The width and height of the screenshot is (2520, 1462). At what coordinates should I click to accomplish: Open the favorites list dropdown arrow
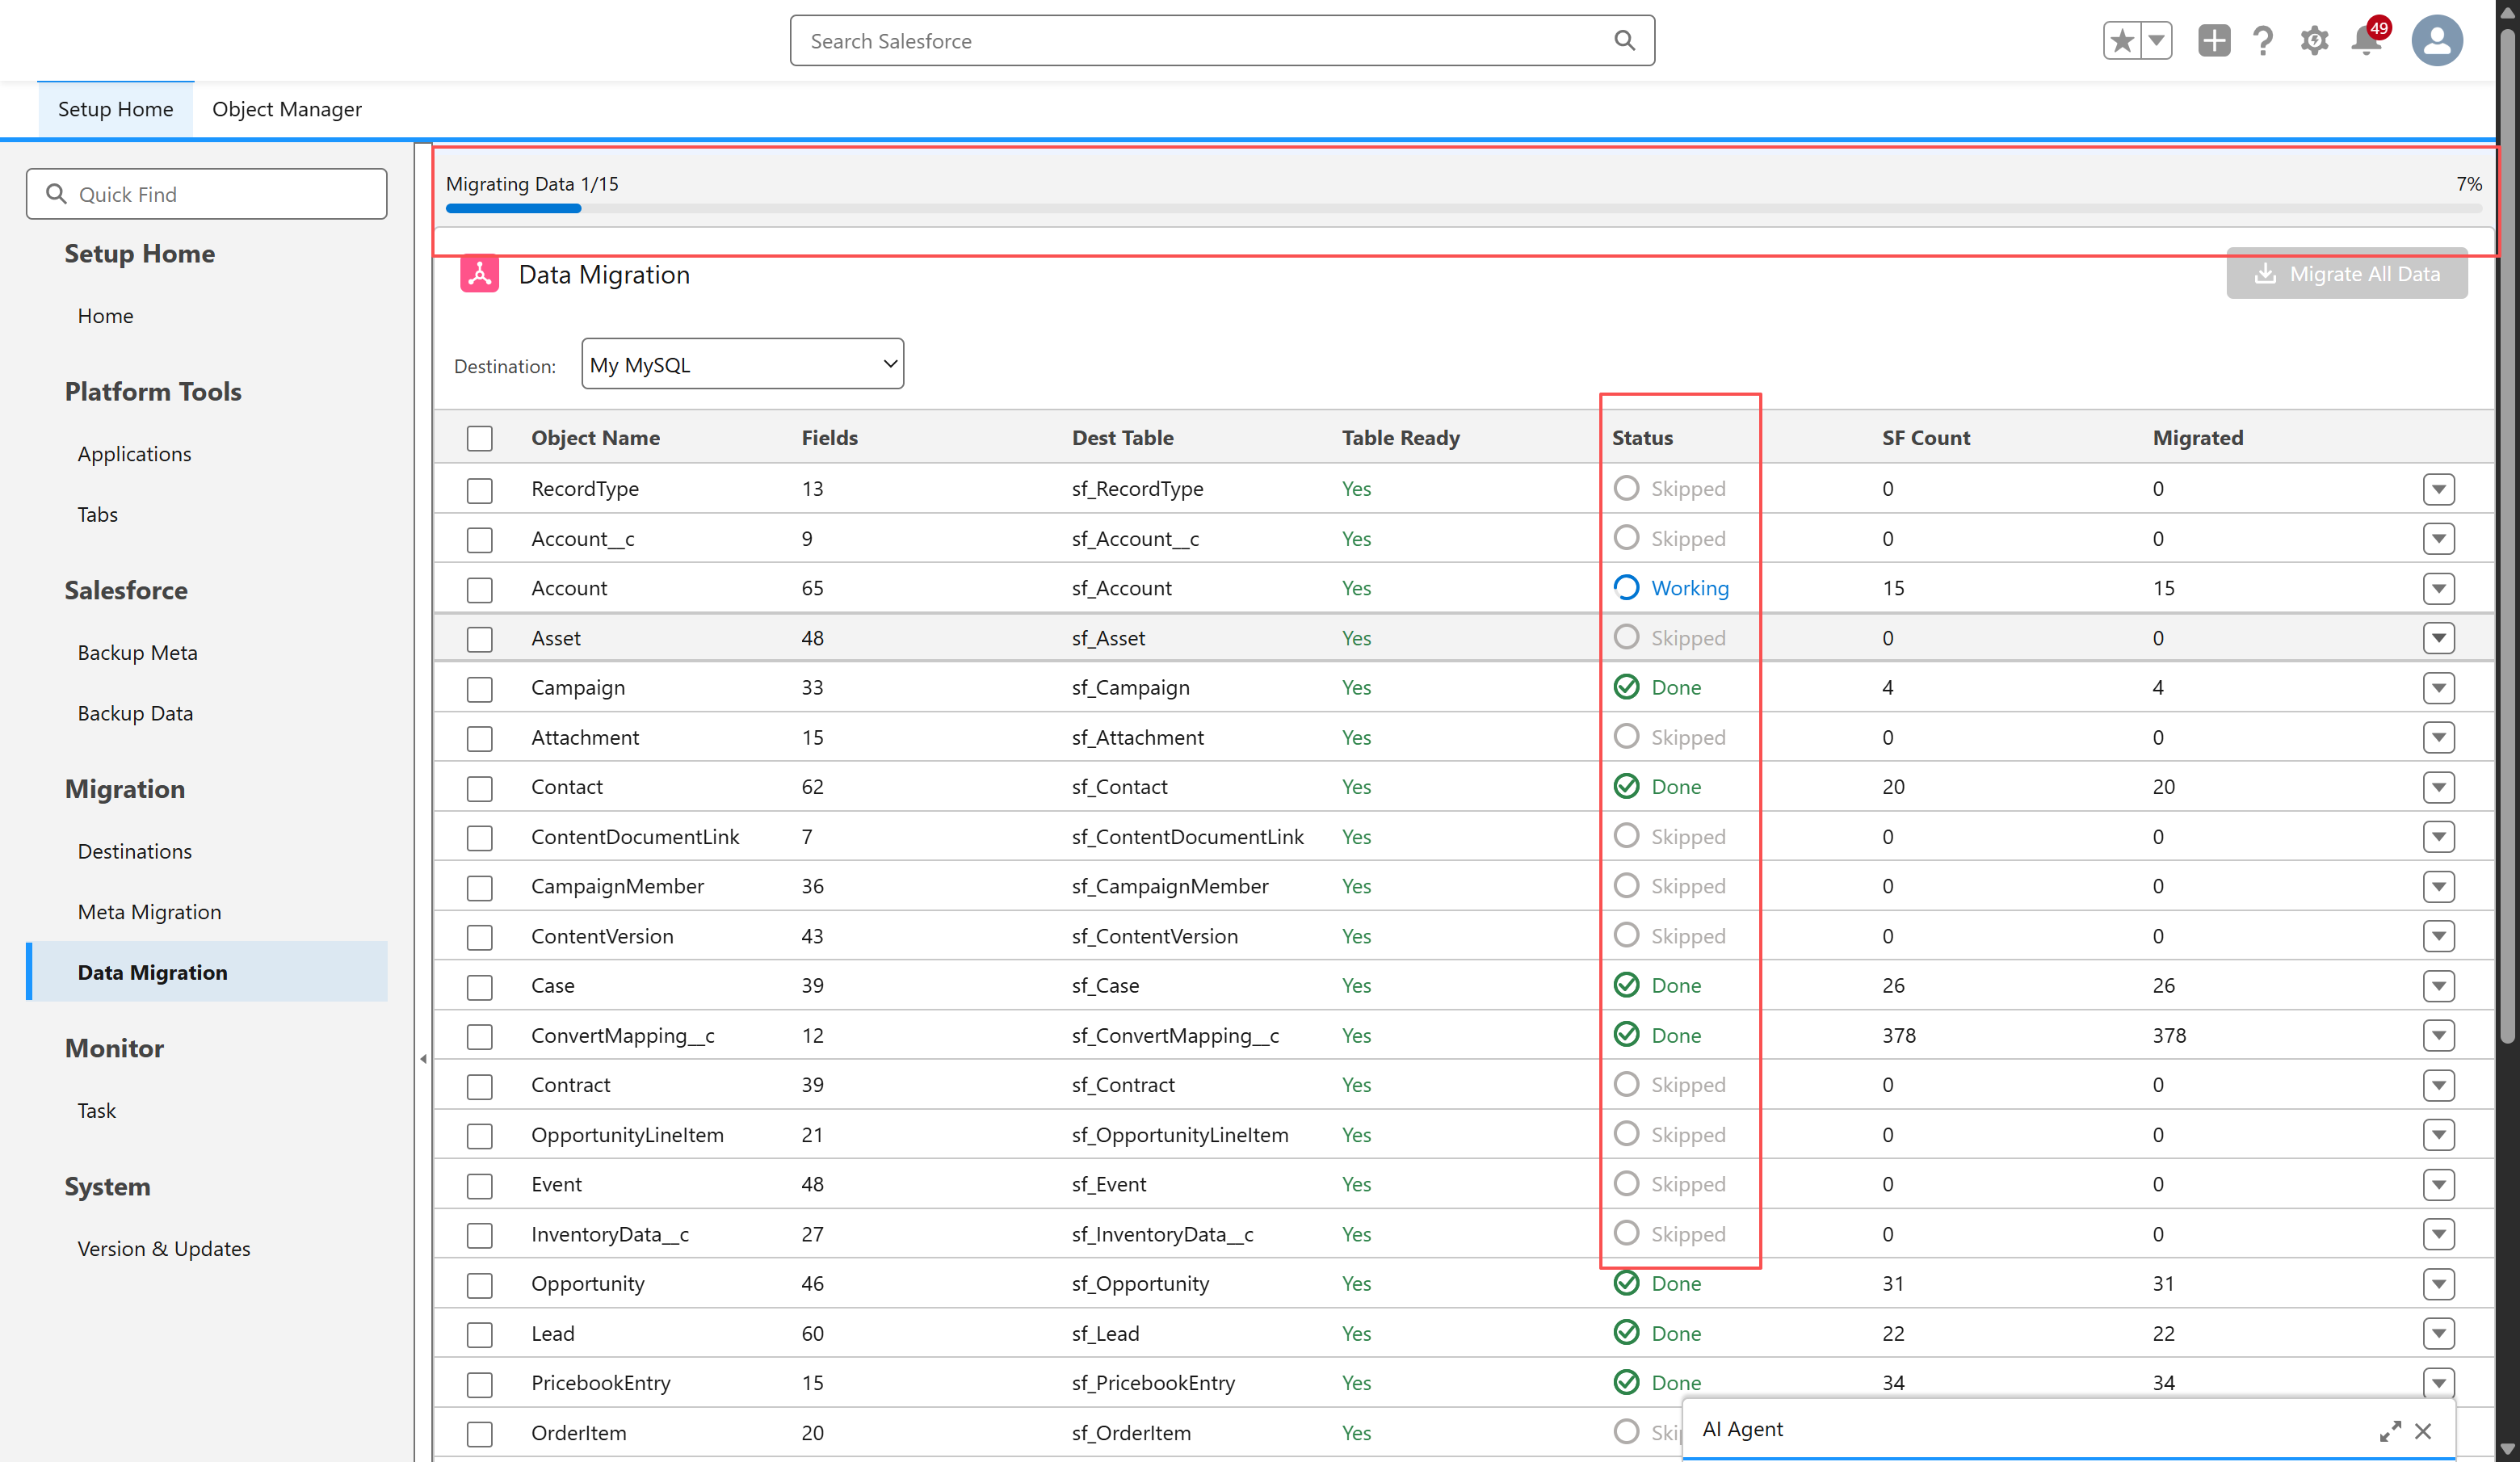point(2156,41)
